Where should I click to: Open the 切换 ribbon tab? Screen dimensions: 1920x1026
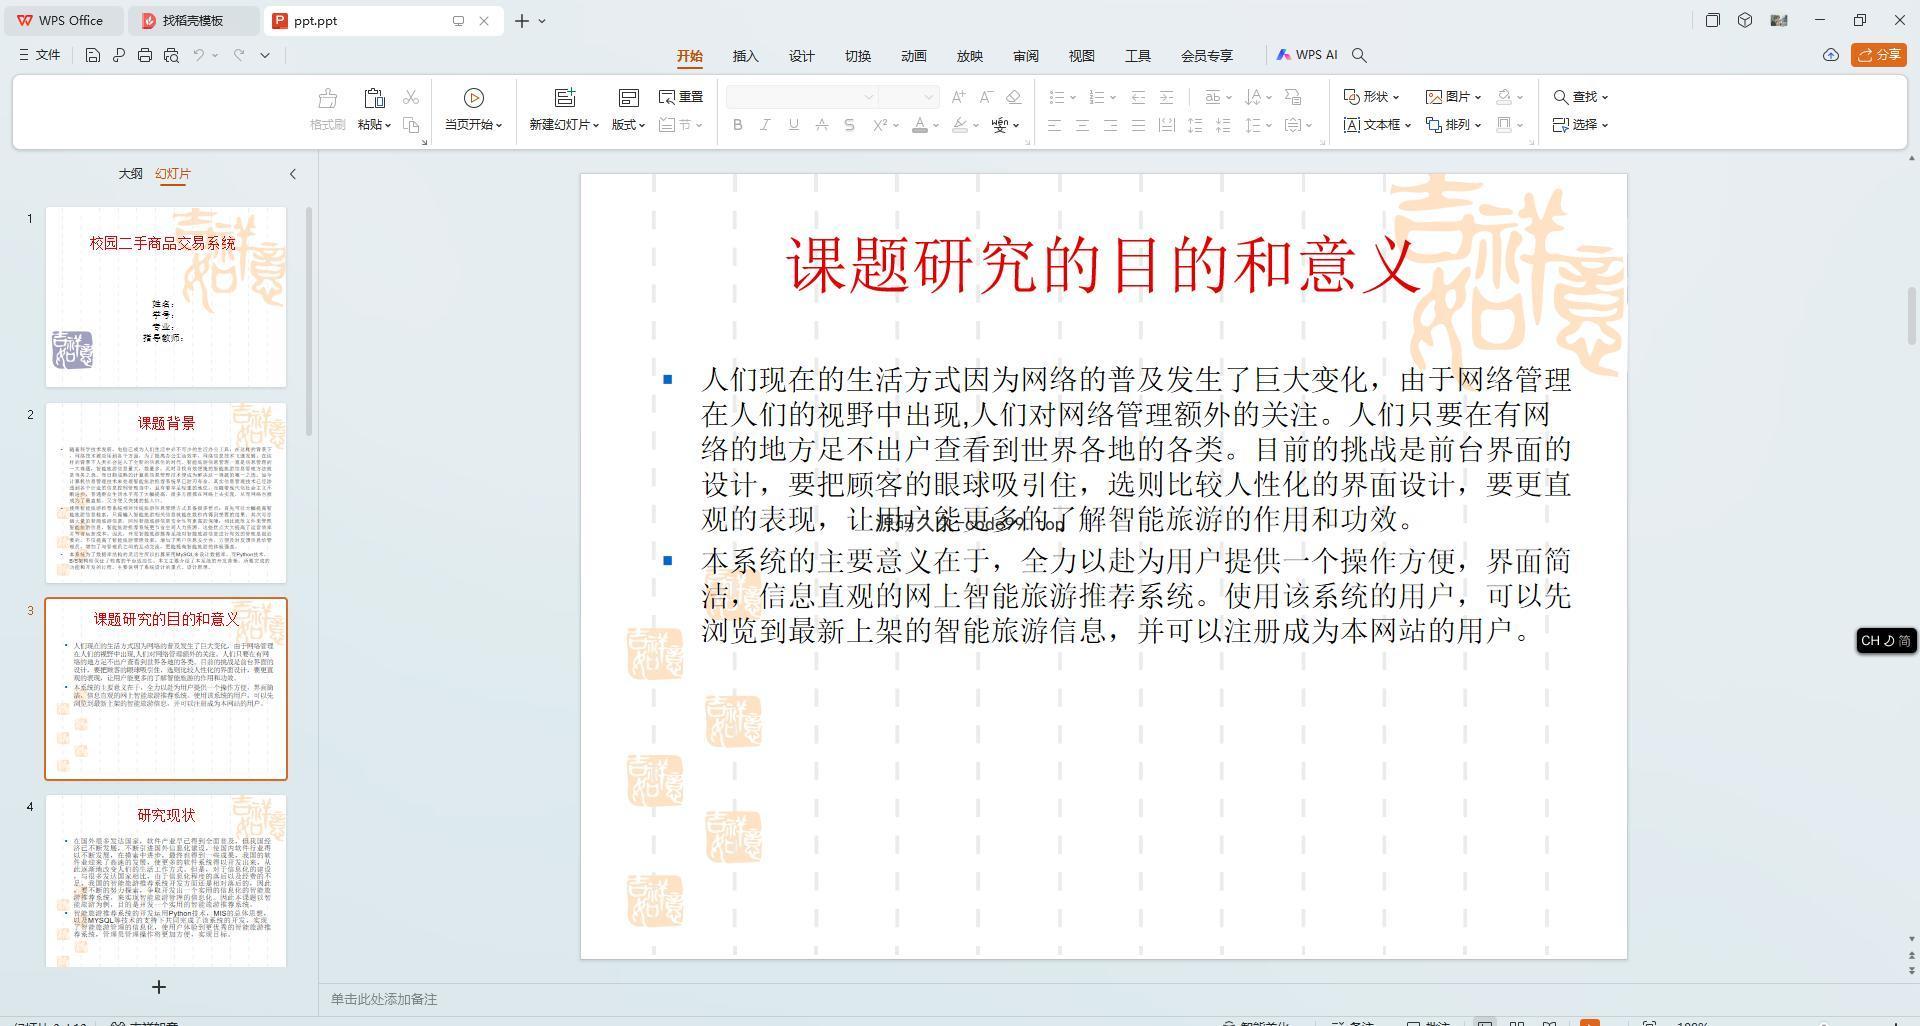coord(858,56)
